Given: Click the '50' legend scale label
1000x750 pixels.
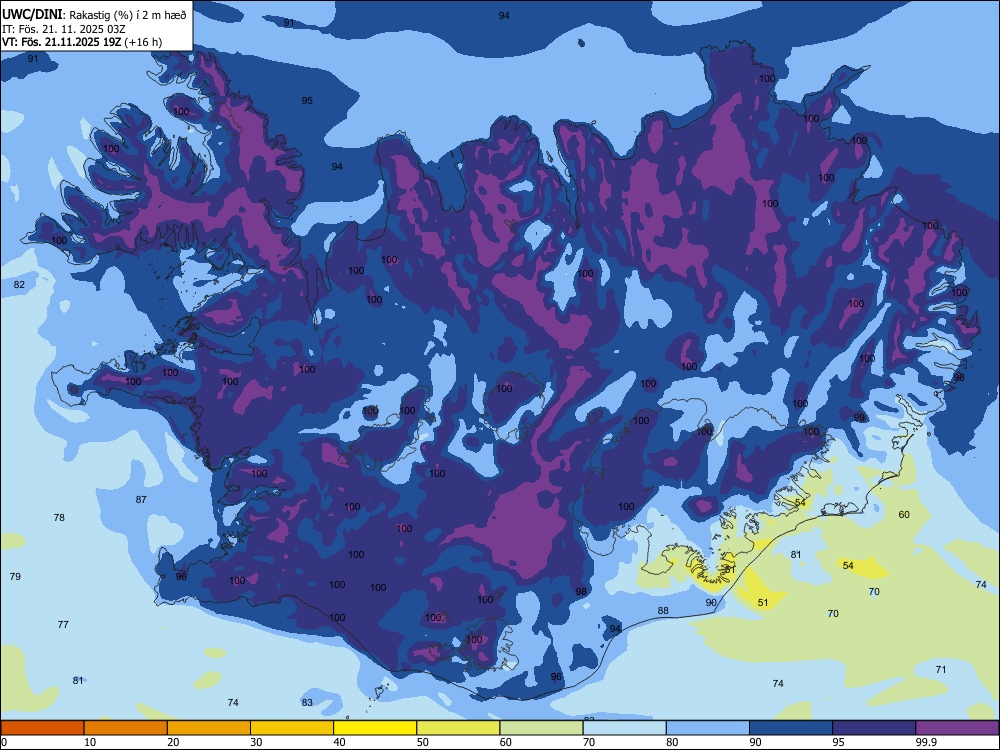Looking at the screenshot, I should coord(422,742).
